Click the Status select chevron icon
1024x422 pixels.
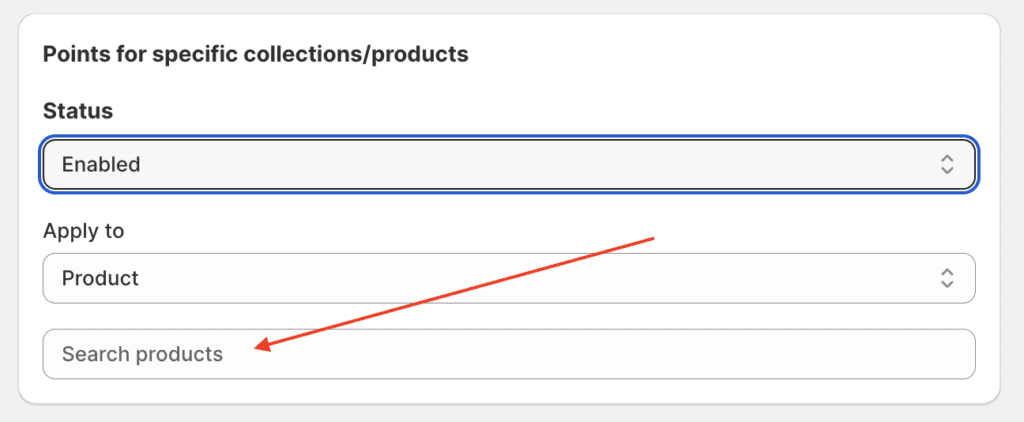tap(947, 164)
